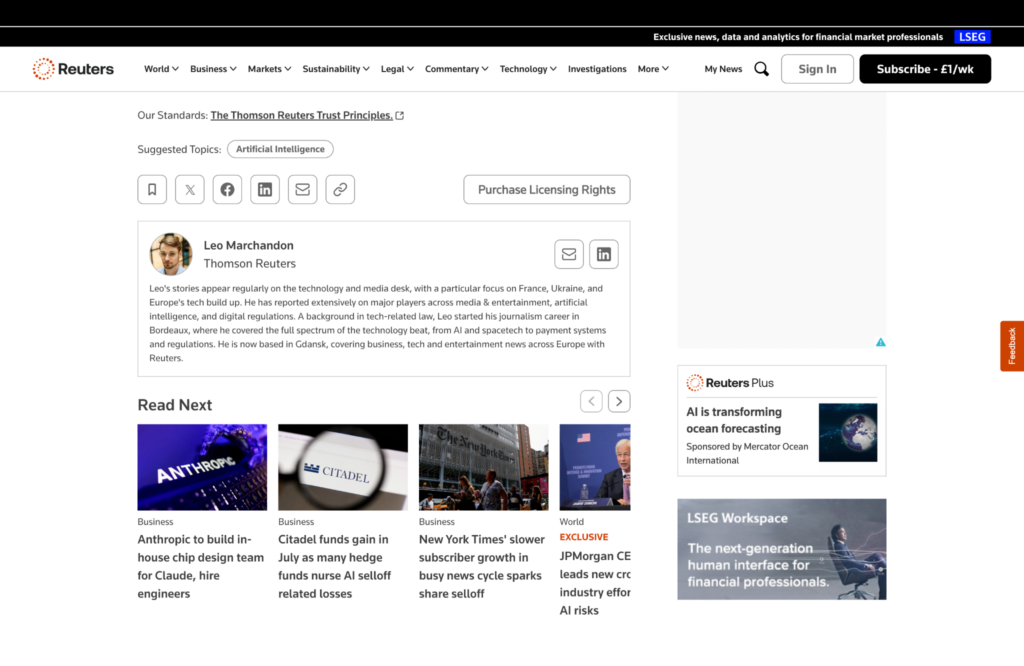Open Leo Marchandon's LinkedIn profile
1024x666 pixels.
pos(604,254)
